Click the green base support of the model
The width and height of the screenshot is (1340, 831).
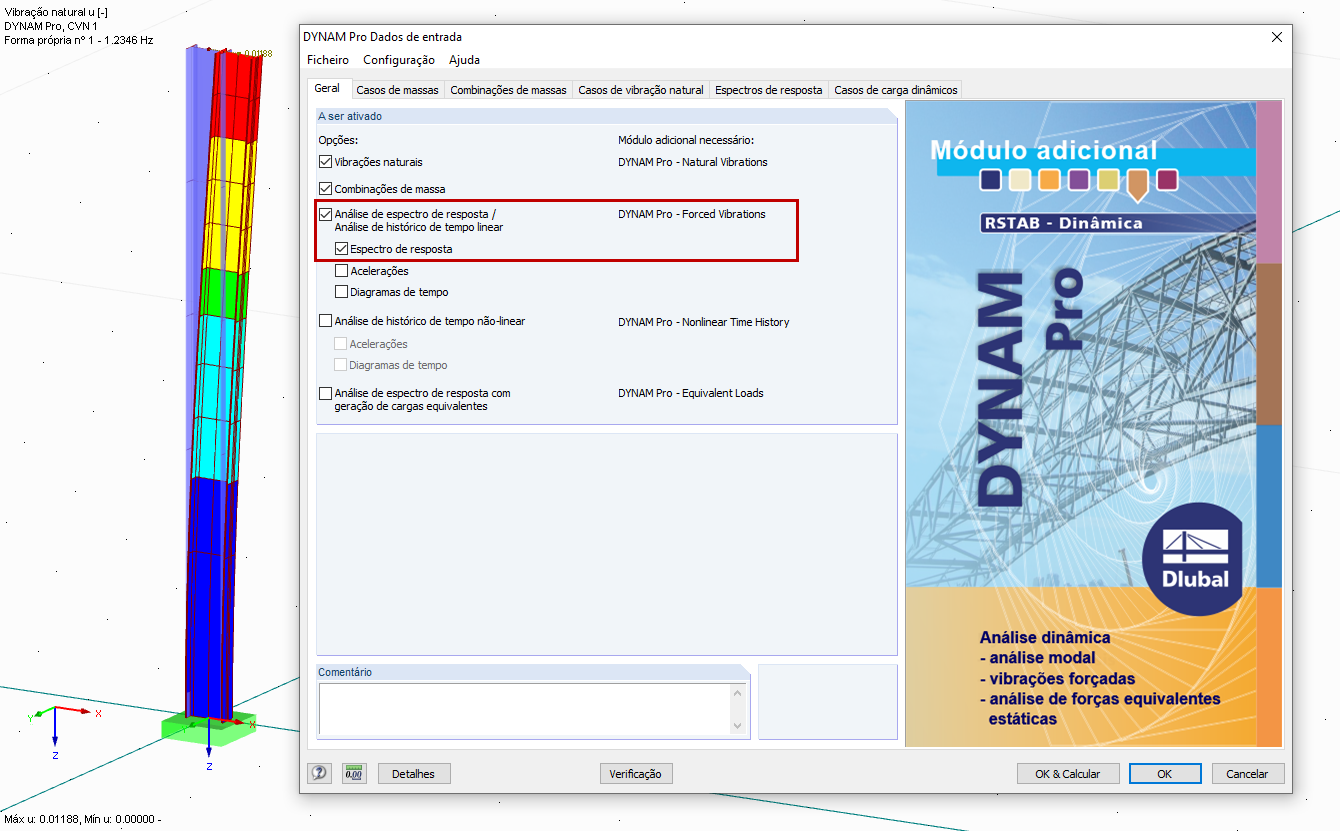[209, 728]
